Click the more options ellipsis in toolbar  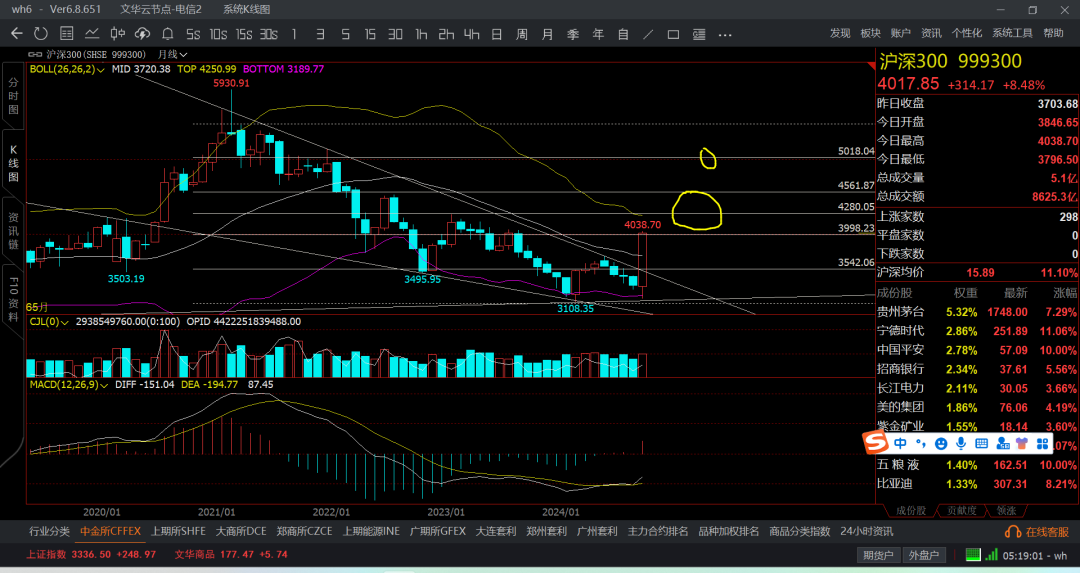[725, 34]
